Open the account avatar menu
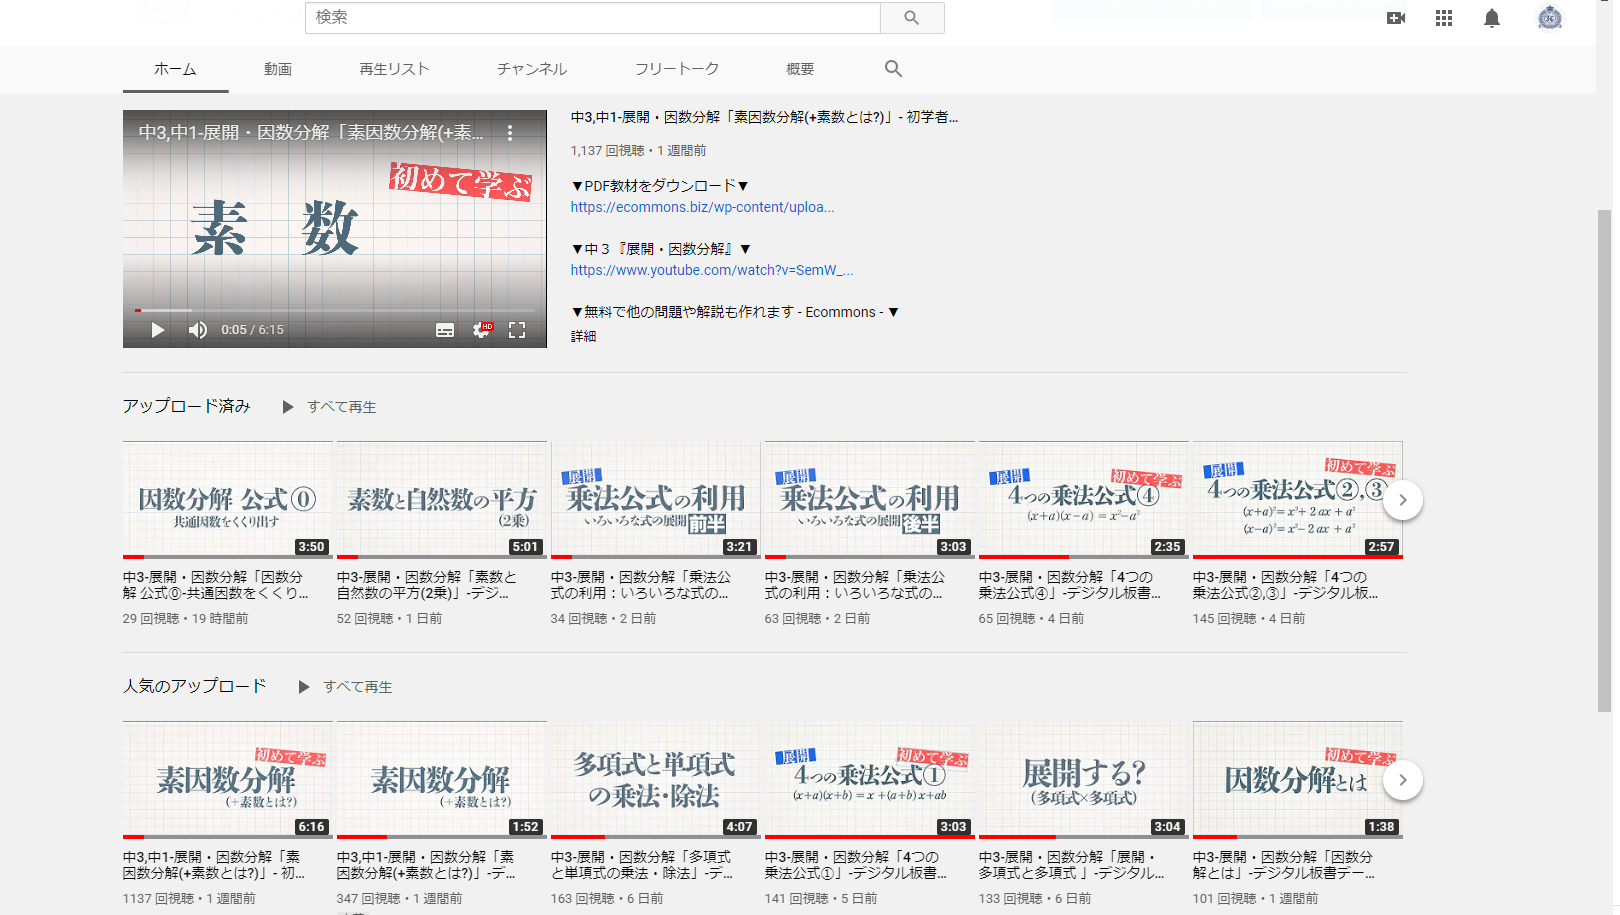The image size is (1620, 915). (x=1550, y=18)
